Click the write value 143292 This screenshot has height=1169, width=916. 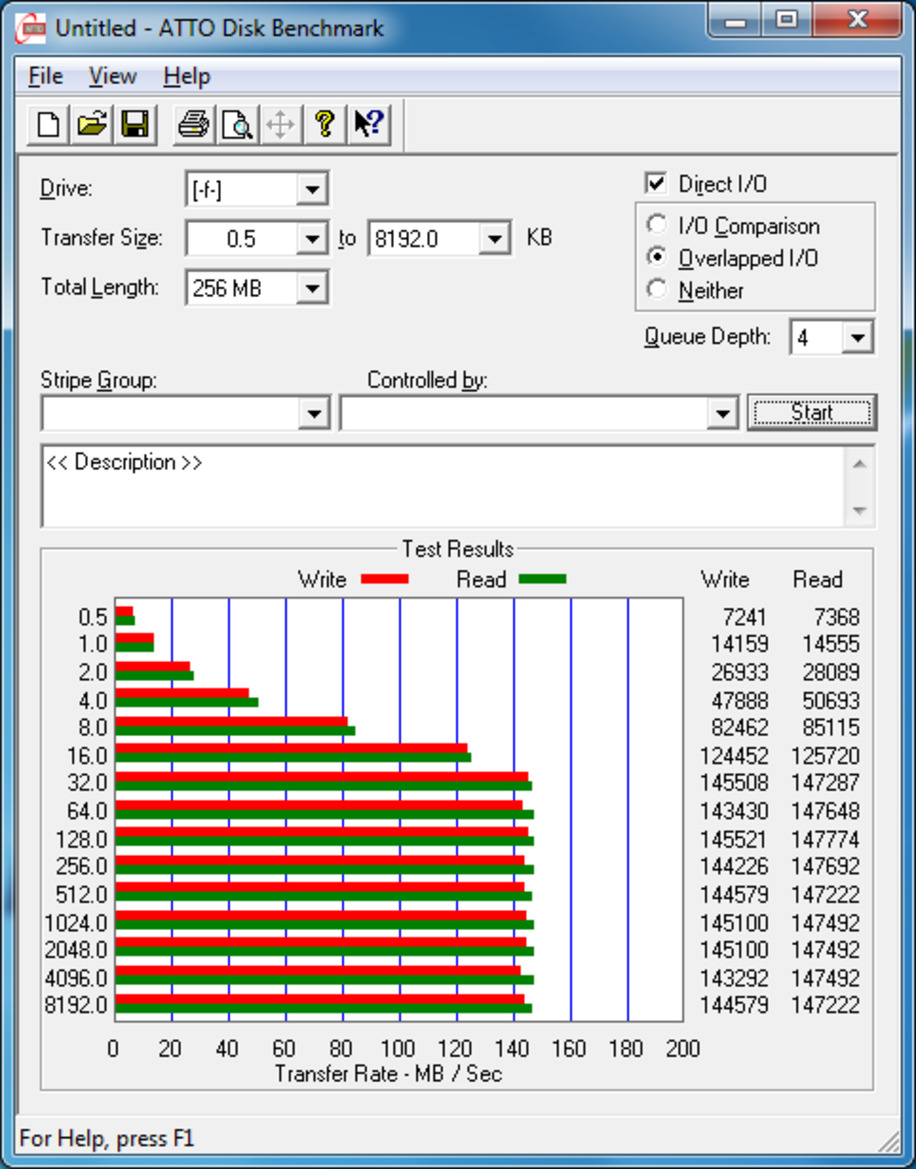pyautogui.click(x=734, y=977)
